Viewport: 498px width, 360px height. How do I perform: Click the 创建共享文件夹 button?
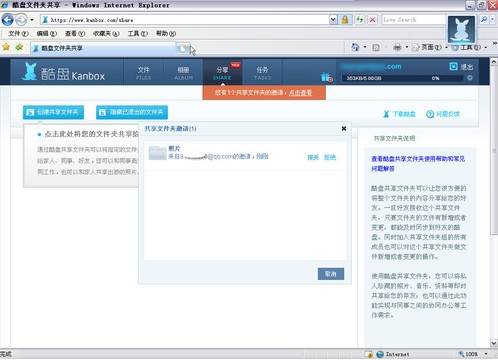[x=53, y=112]
